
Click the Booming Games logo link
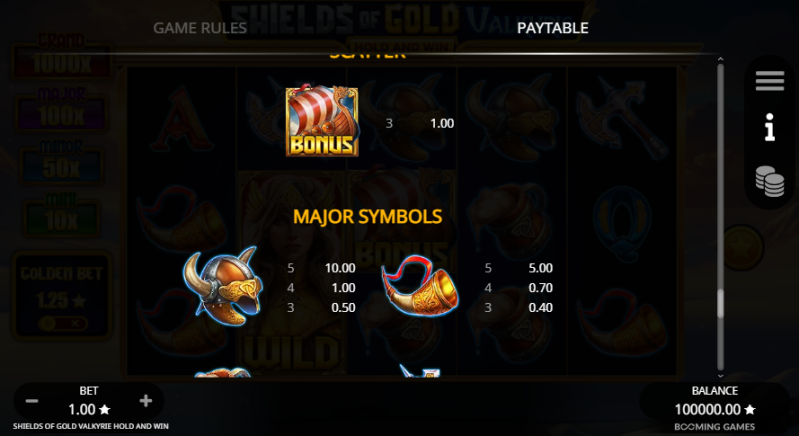coord(714,427)
